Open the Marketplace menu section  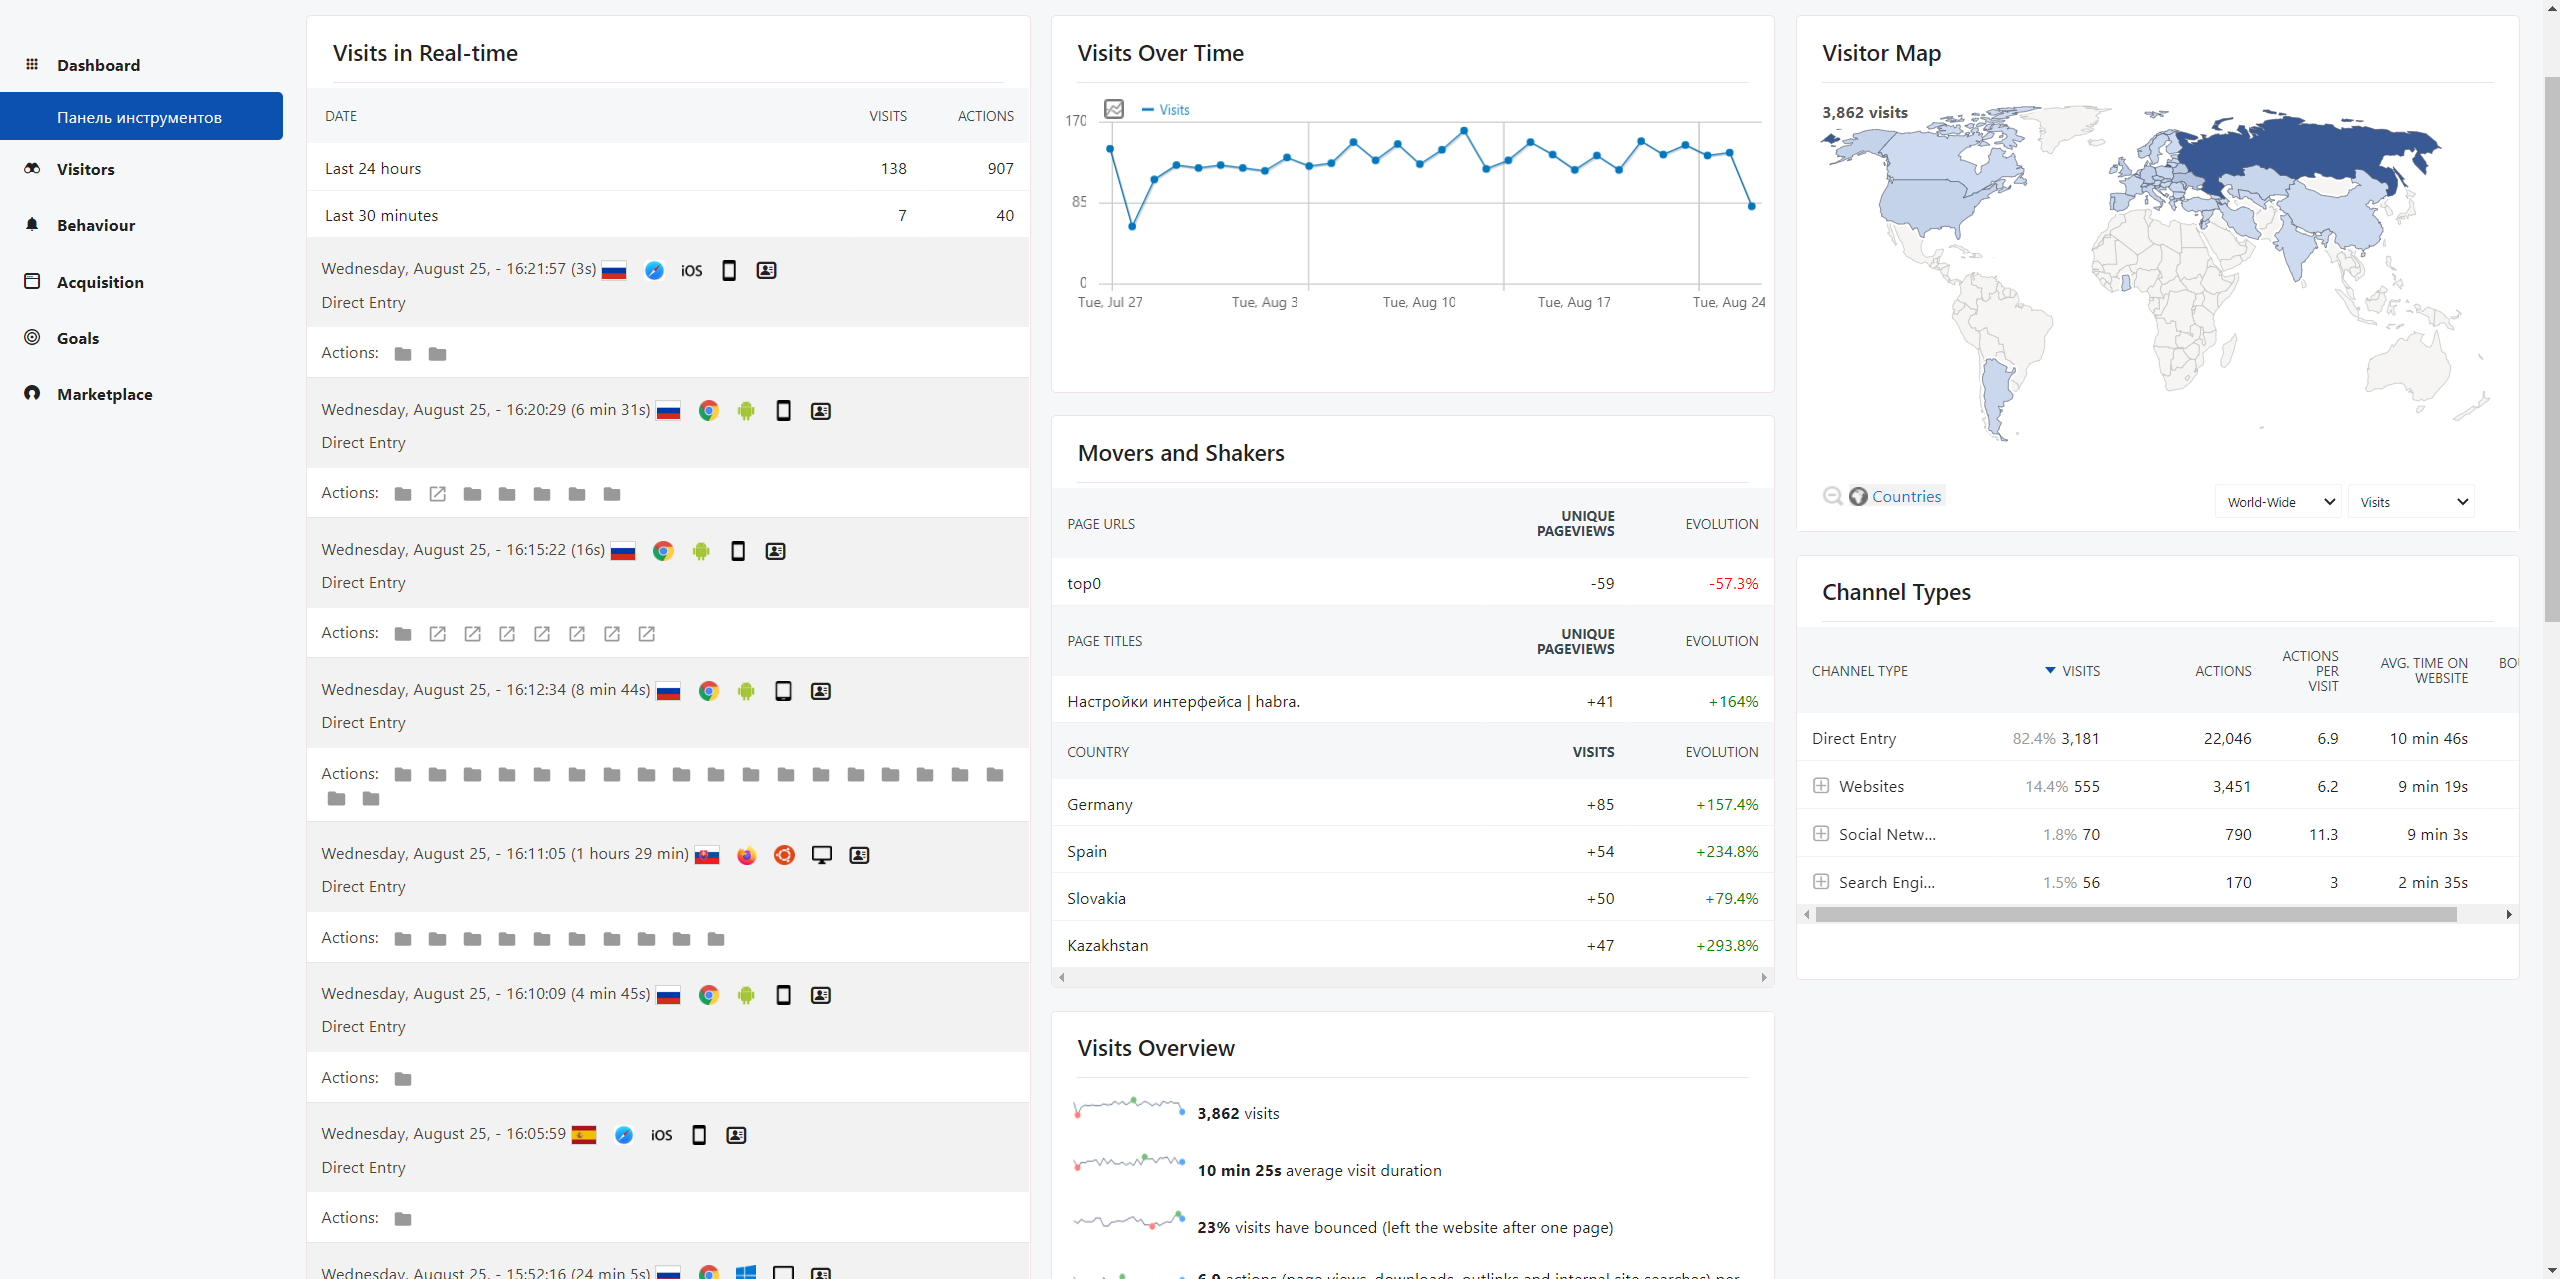point(105,394)
